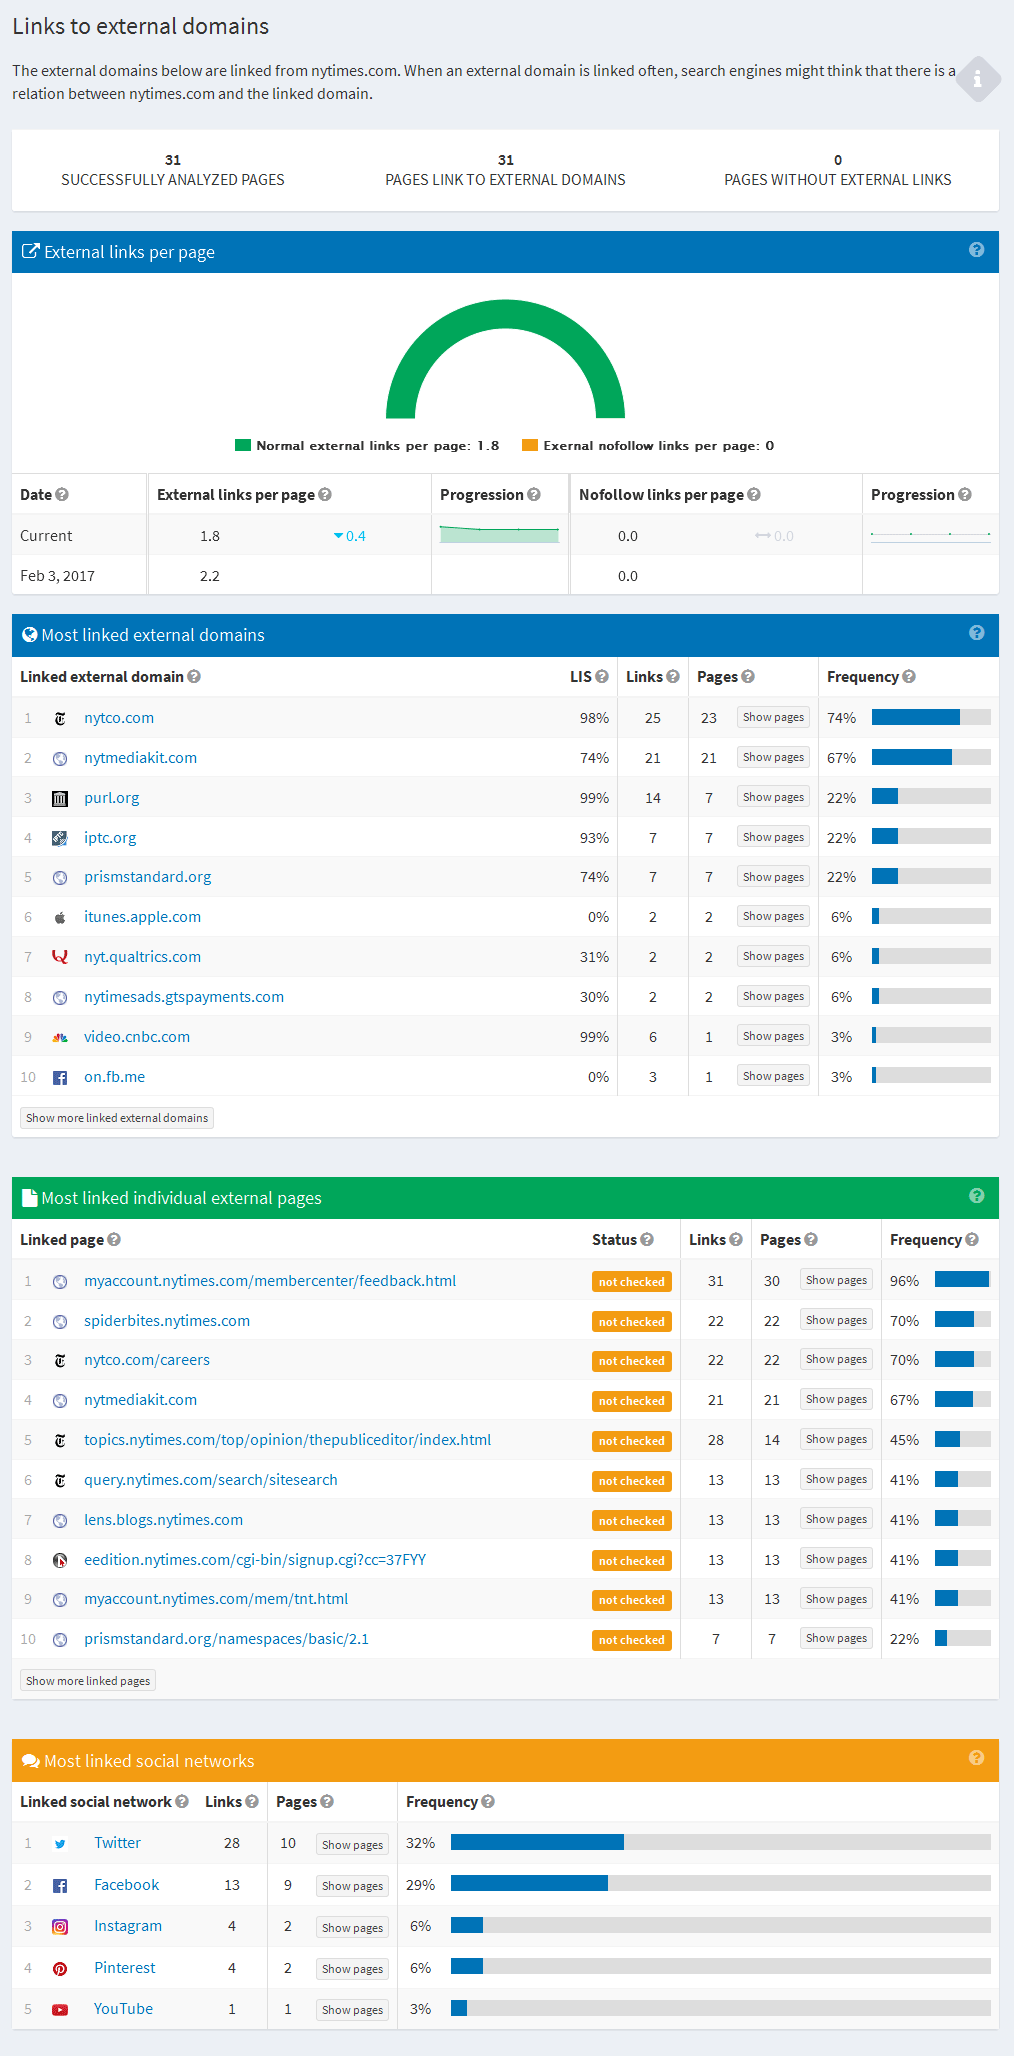Click the external links progression sparkline

pyautogui.click(x=499, y=534)
